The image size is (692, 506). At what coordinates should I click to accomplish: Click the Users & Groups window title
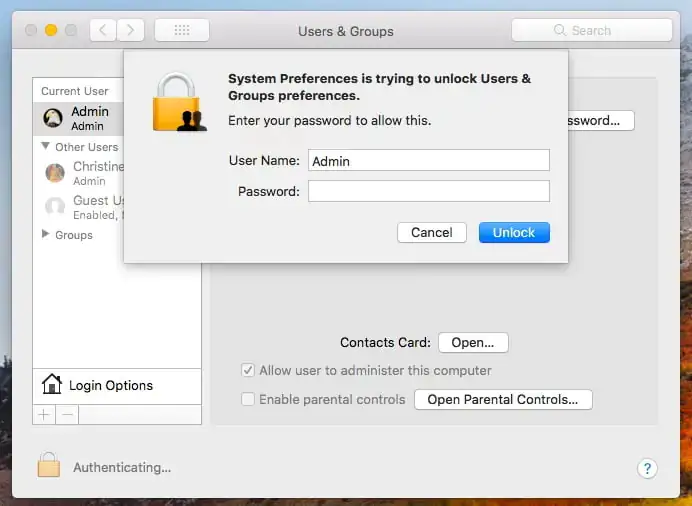click(x=346, y=31)
